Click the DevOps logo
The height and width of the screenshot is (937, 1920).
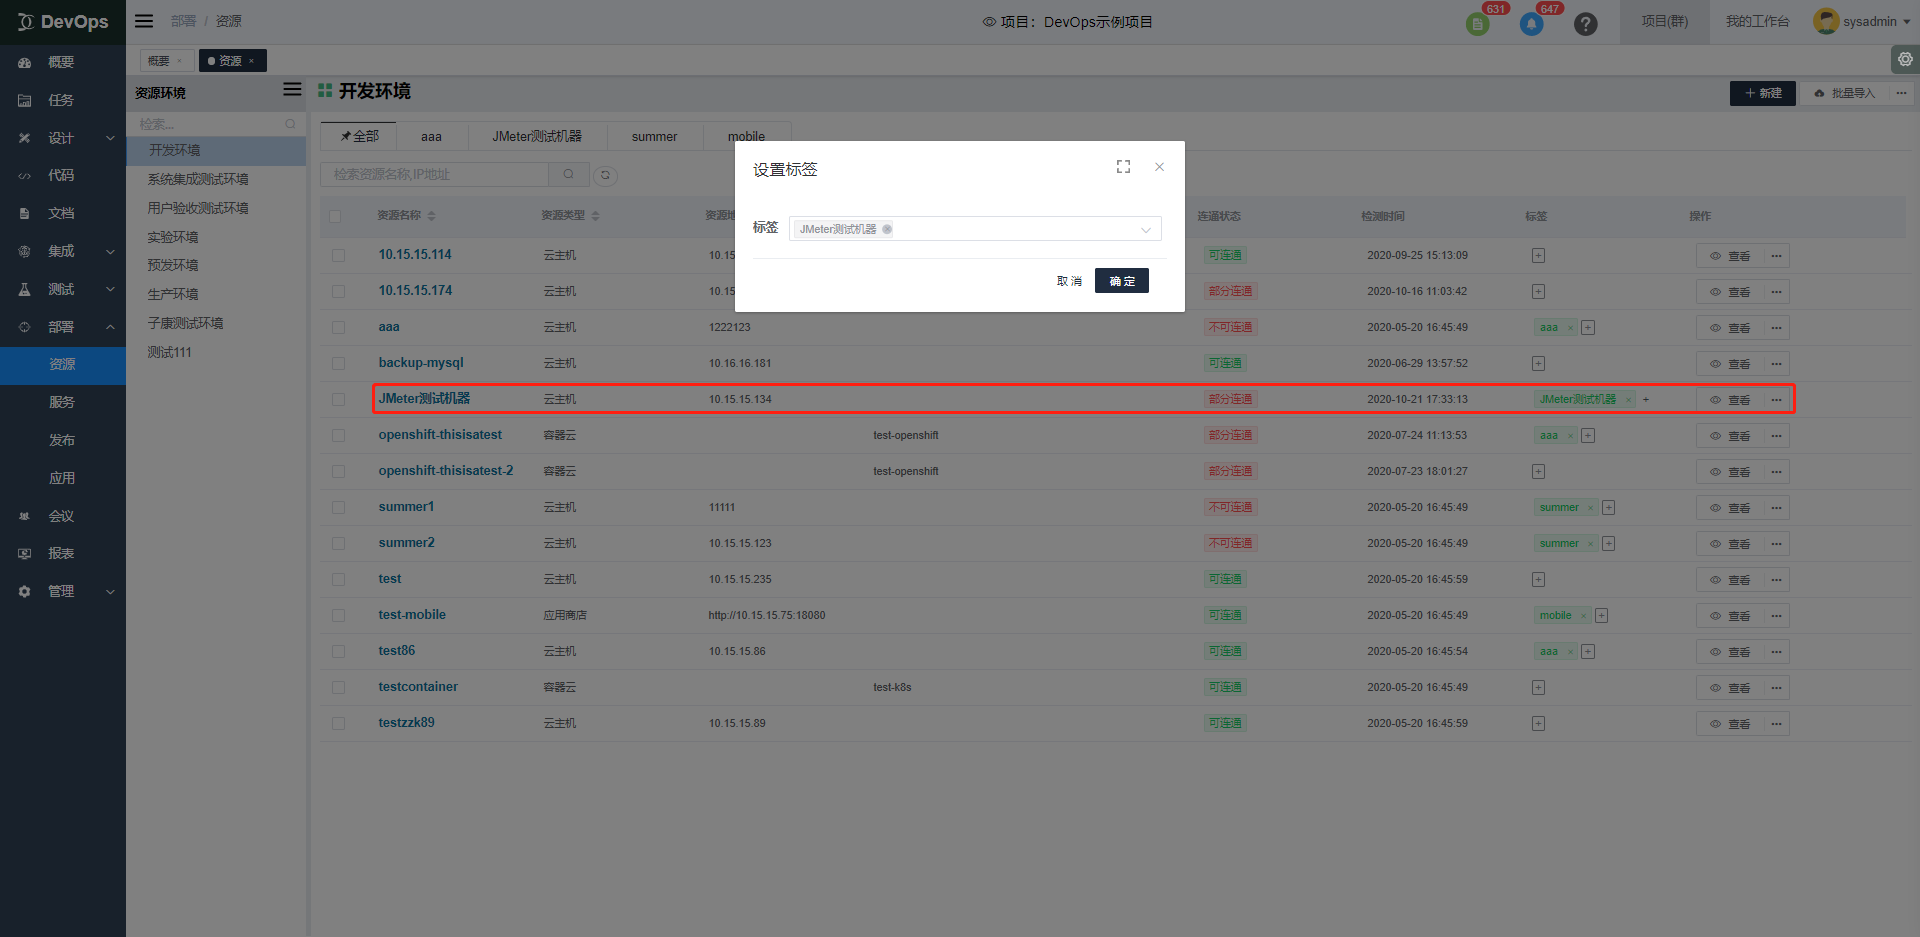point(63,22)
